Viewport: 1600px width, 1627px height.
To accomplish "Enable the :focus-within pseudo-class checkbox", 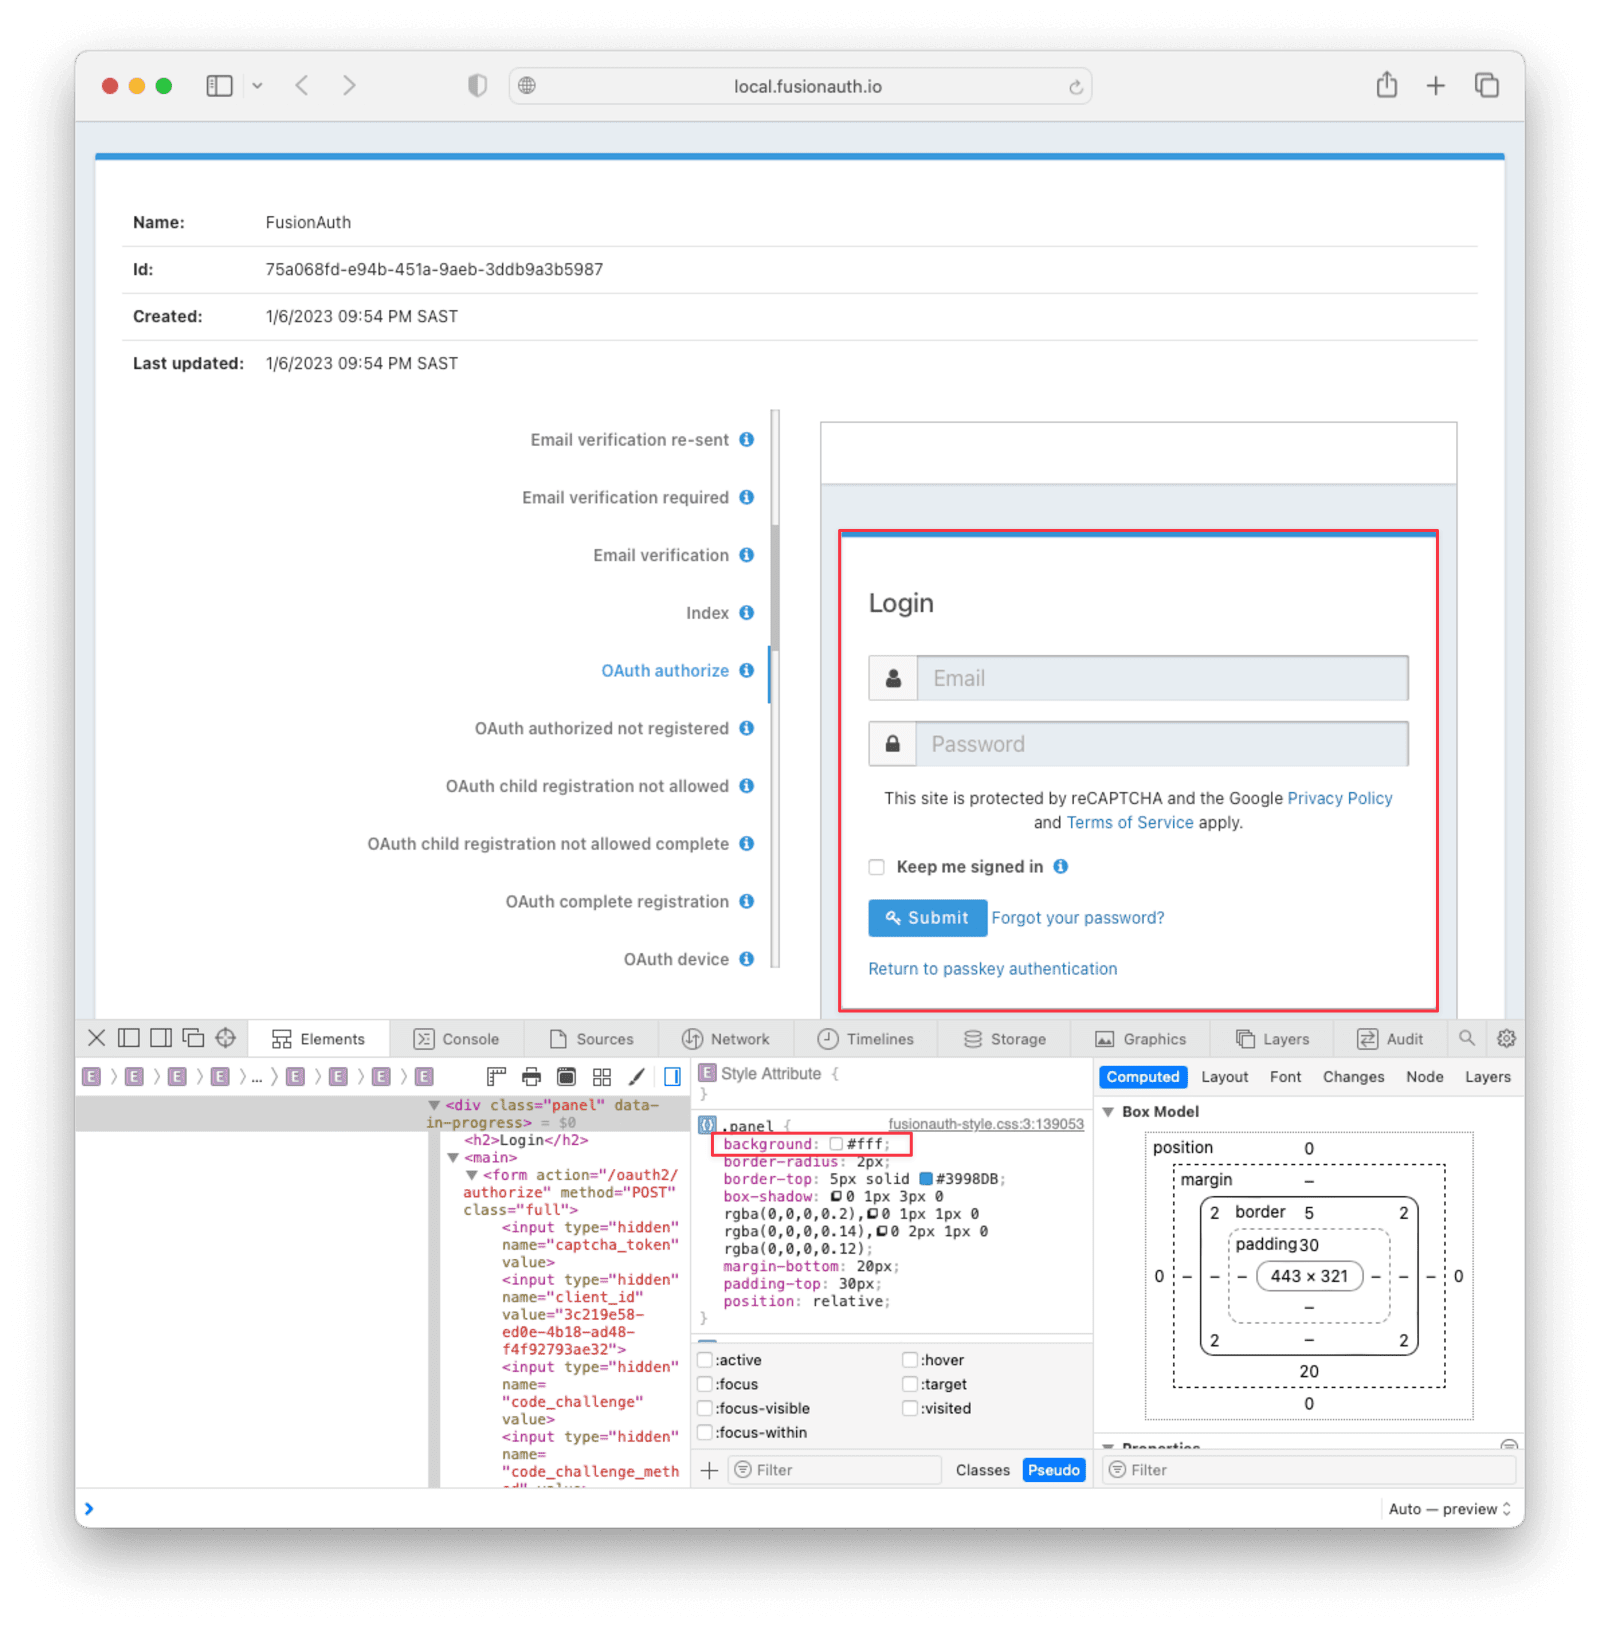I will coord(705,1432).
